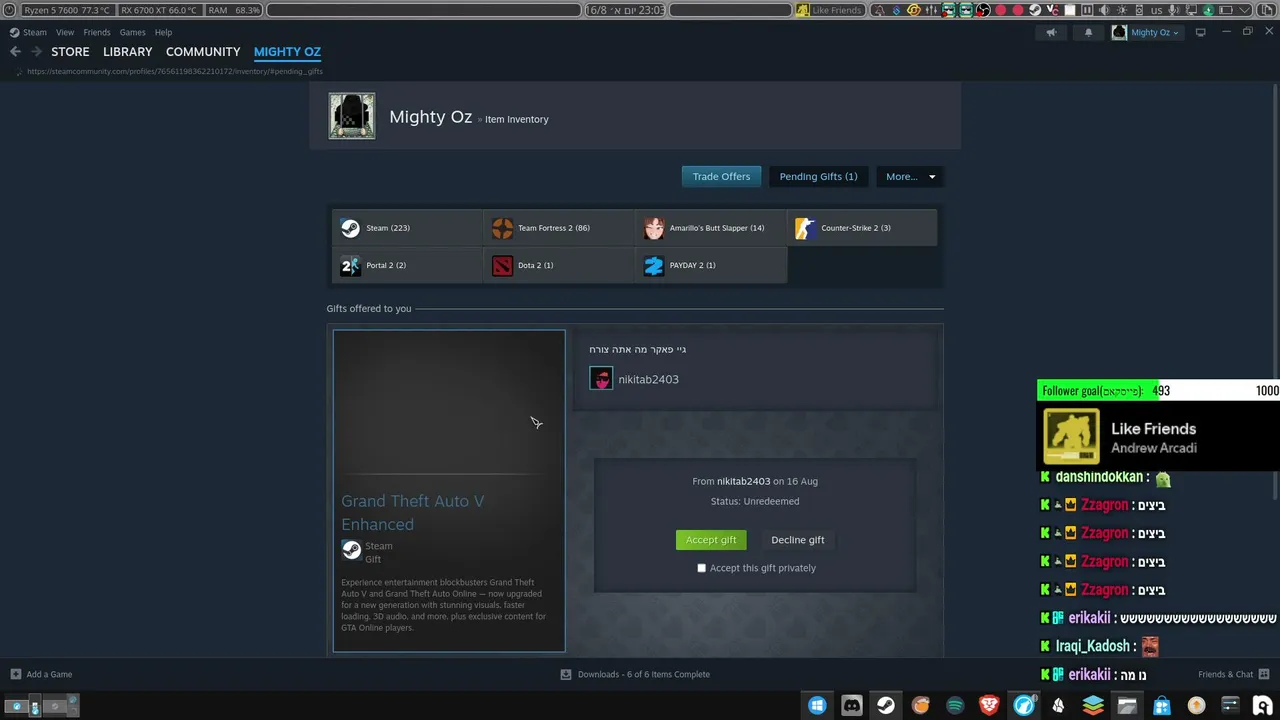
Task: Go to the LIBRARY tab
Action: [x=128, y=52]
